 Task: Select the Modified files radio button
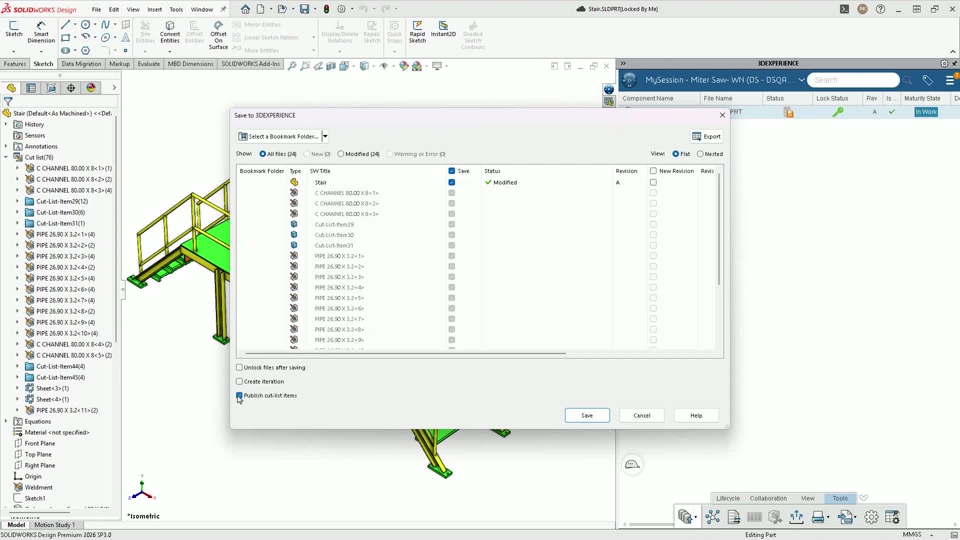(340, 154)
